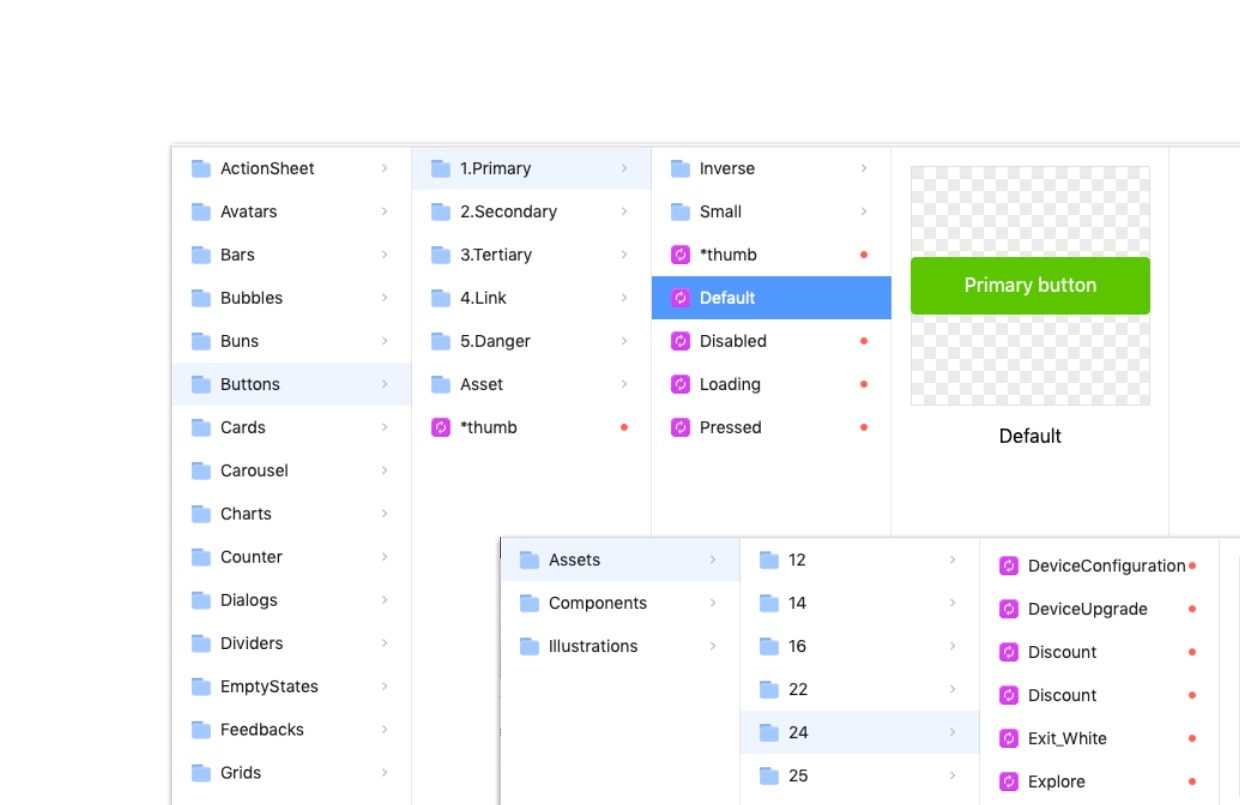
Task: Click the Assets folder icon in lower window
Action: pyautogui.click(x=530, y=560)
